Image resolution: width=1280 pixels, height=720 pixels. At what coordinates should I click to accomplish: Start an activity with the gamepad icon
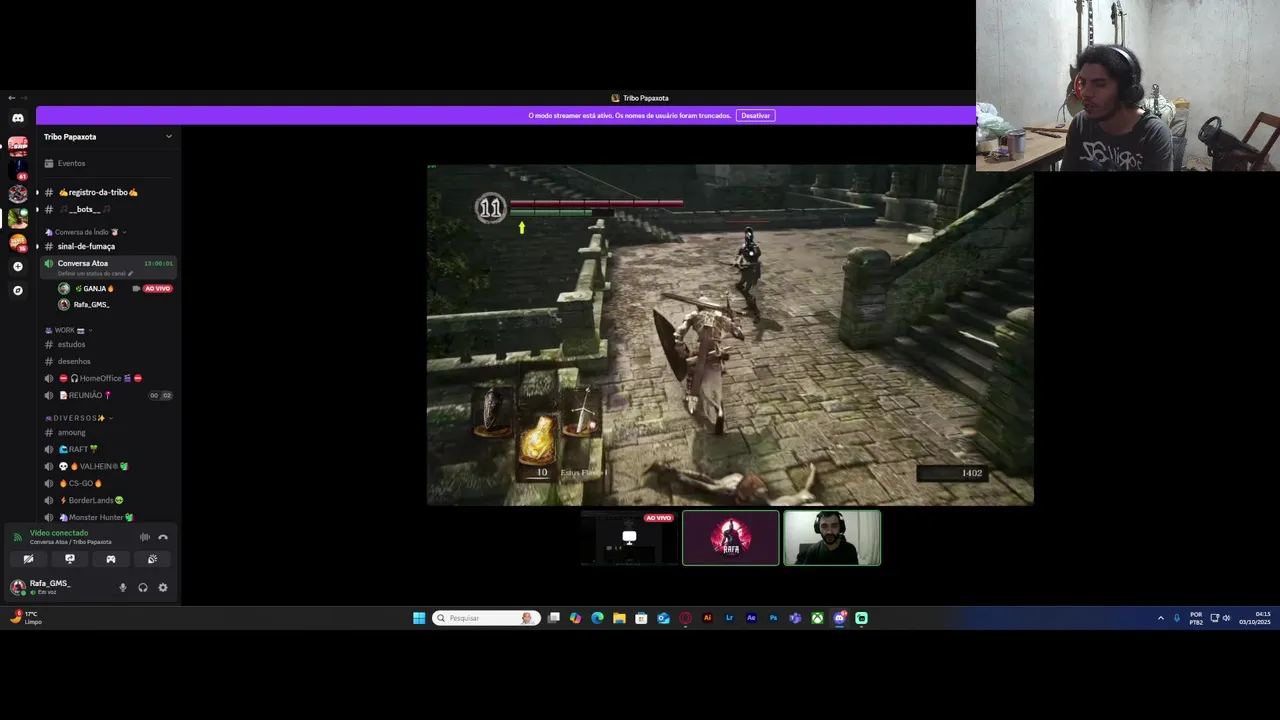[111, 559]
